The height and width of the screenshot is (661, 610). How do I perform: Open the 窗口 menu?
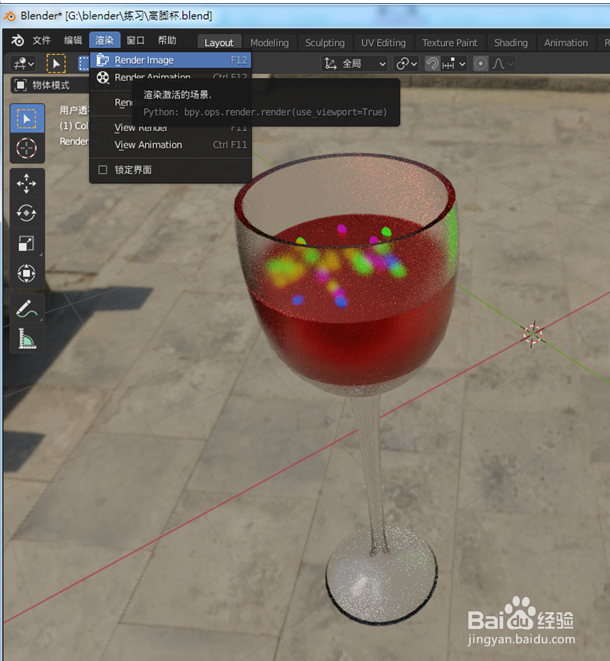pos(135,40)
